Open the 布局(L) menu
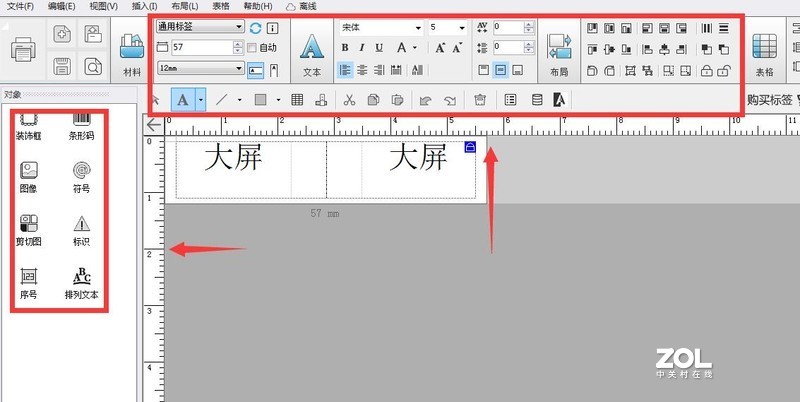This screenshot has width=800, height=402. point(185,6)
